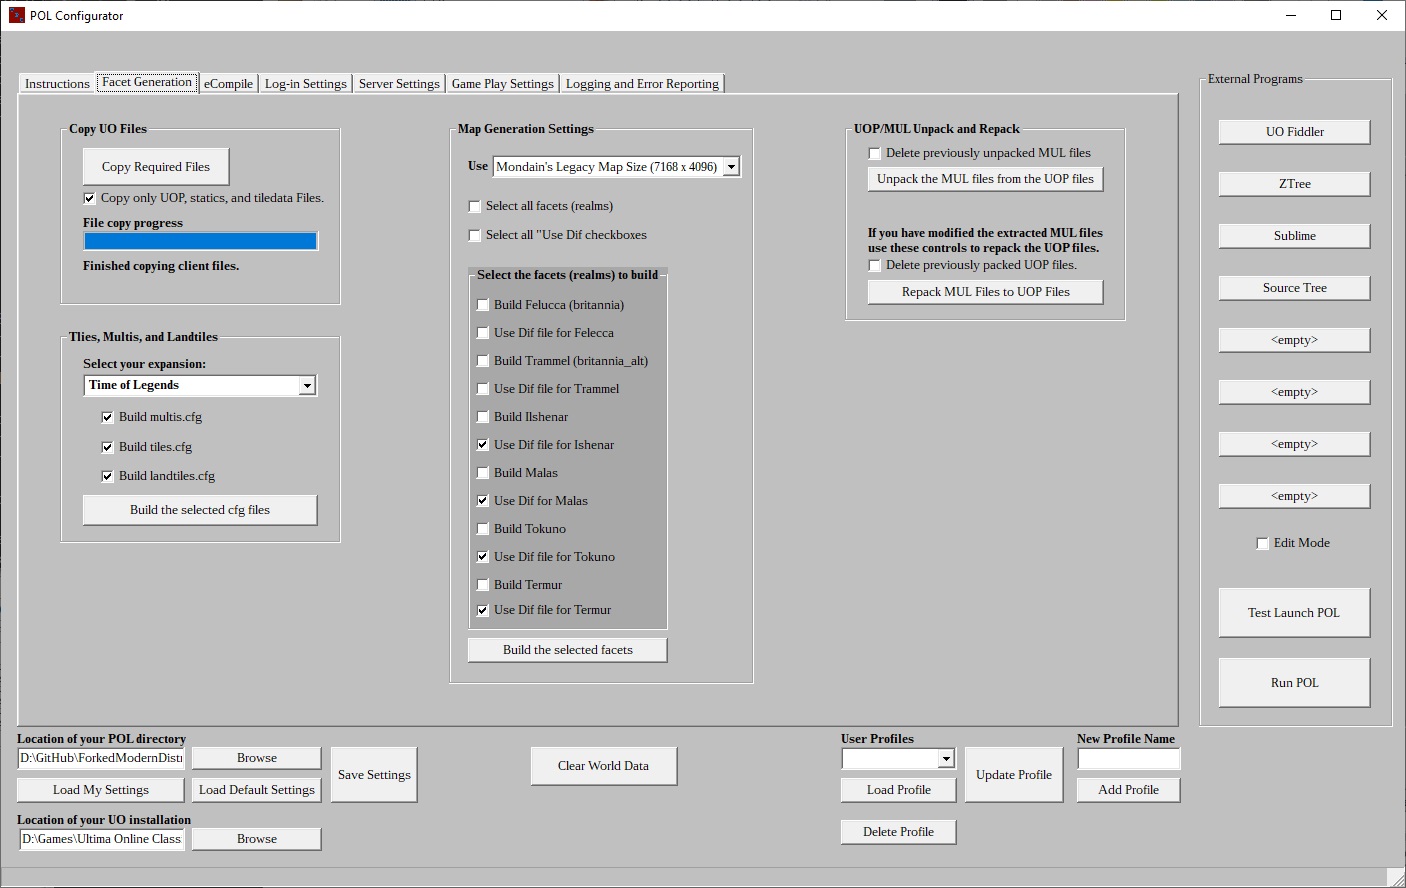Click the POL Configurator app icon in title bar
The height and width of the screenshot is (888, 1406).
(16, 16)
